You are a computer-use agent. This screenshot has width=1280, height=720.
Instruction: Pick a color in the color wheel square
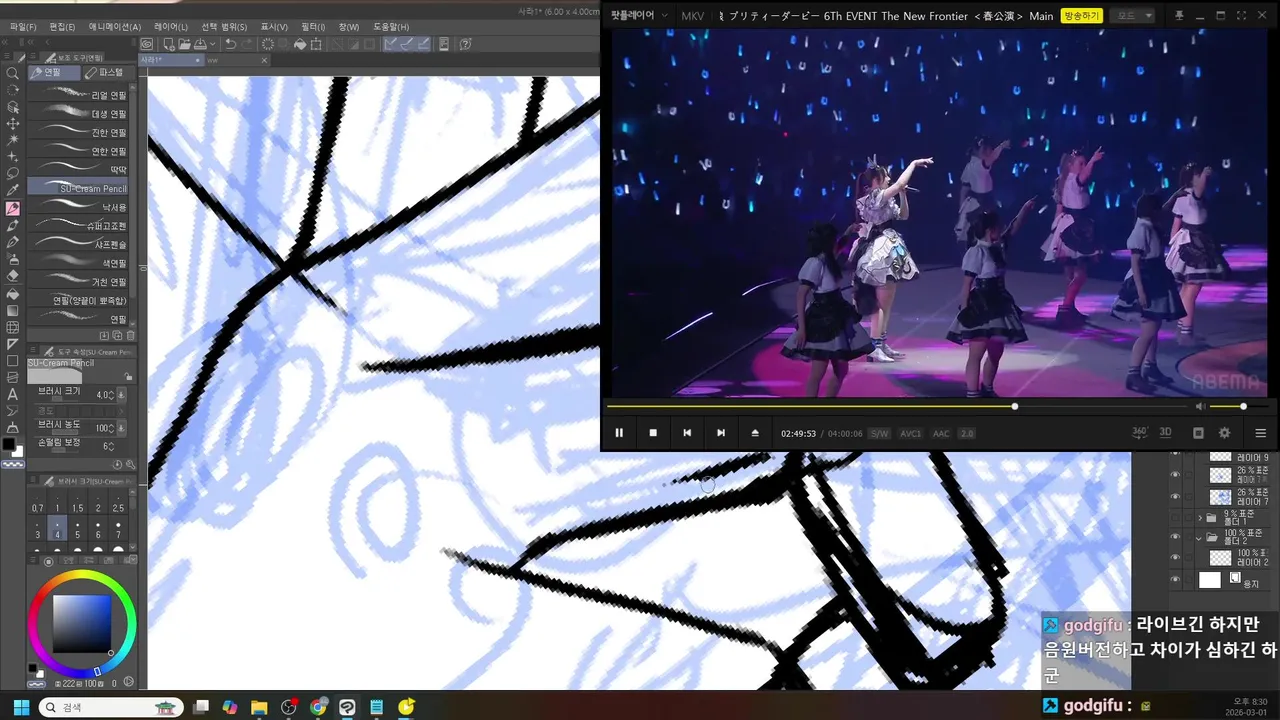pos(82,624)
